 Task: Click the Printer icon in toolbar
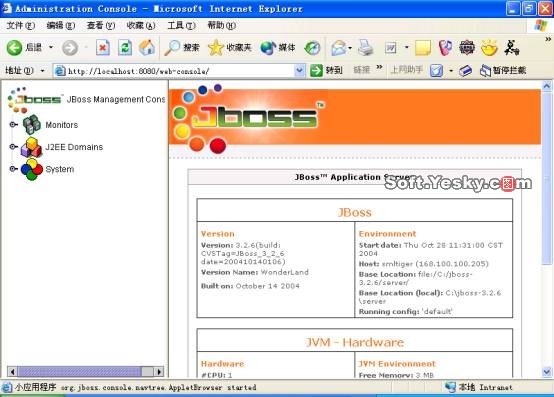[366, 47]
